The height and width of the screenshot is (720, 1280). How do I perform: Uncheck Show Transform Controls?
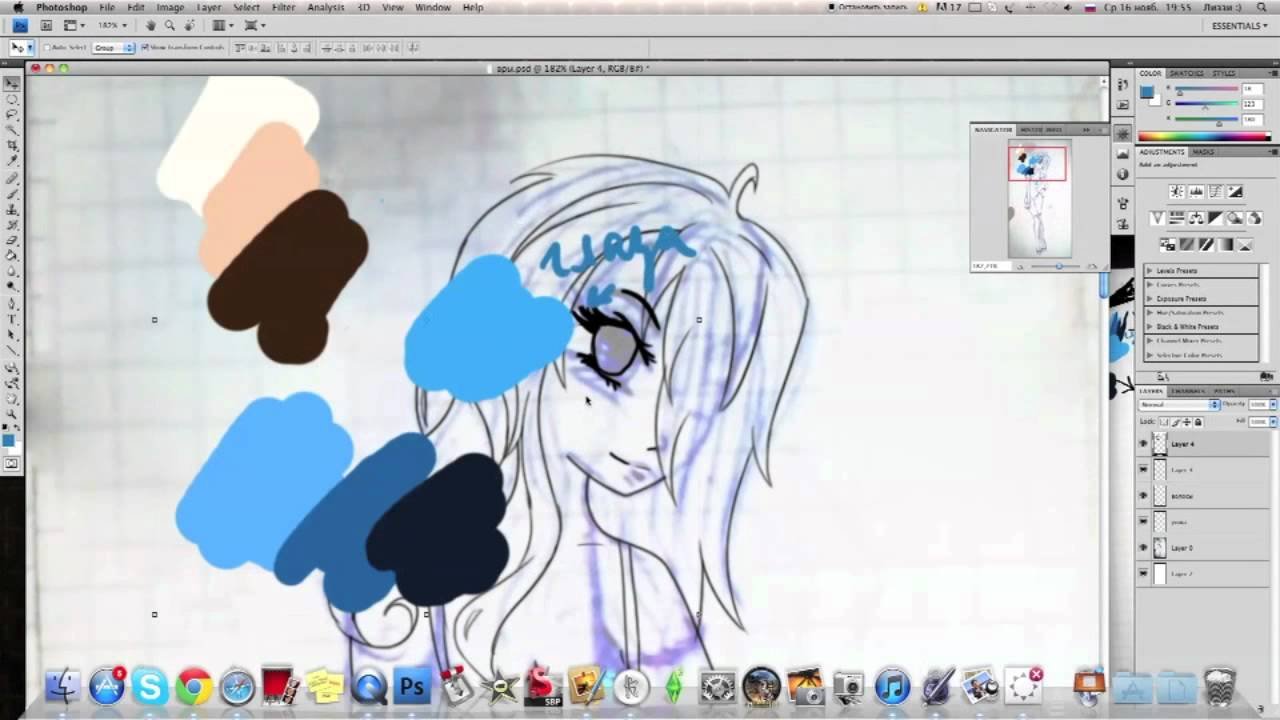[x=145, y=48]
